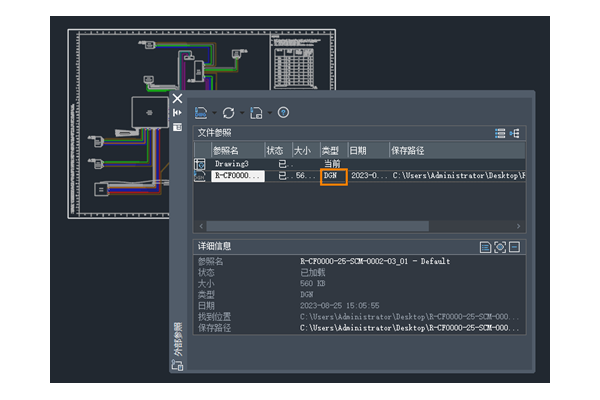Close the External References palette

click(x=177, y=98)
